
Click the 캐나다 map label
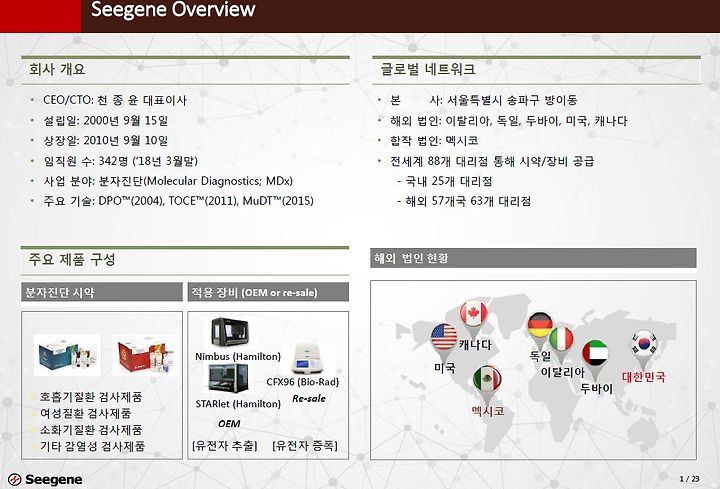(x=475, y=345)
